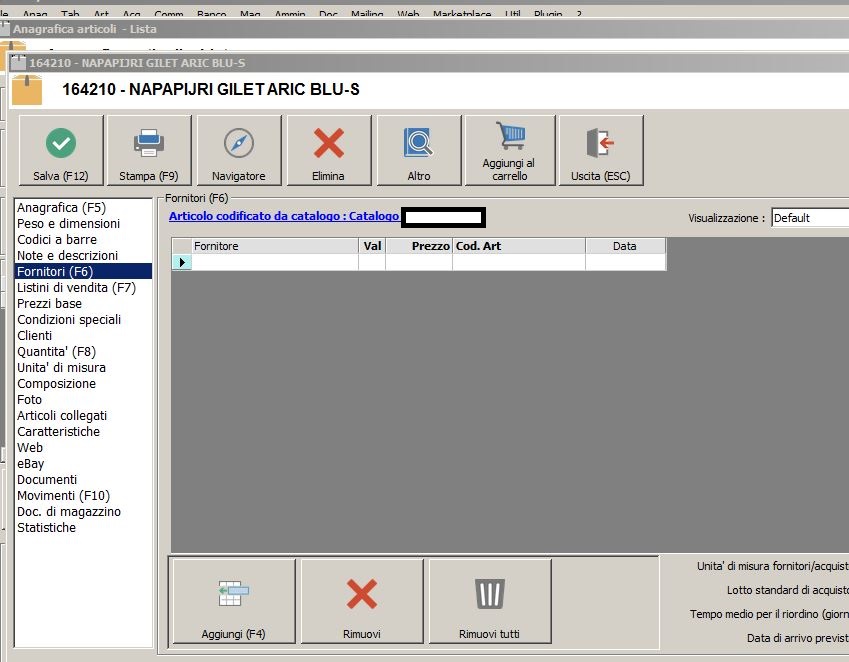The image size is (849, 662).
Task: Open the Banco menu
Action: pos(212,13)
